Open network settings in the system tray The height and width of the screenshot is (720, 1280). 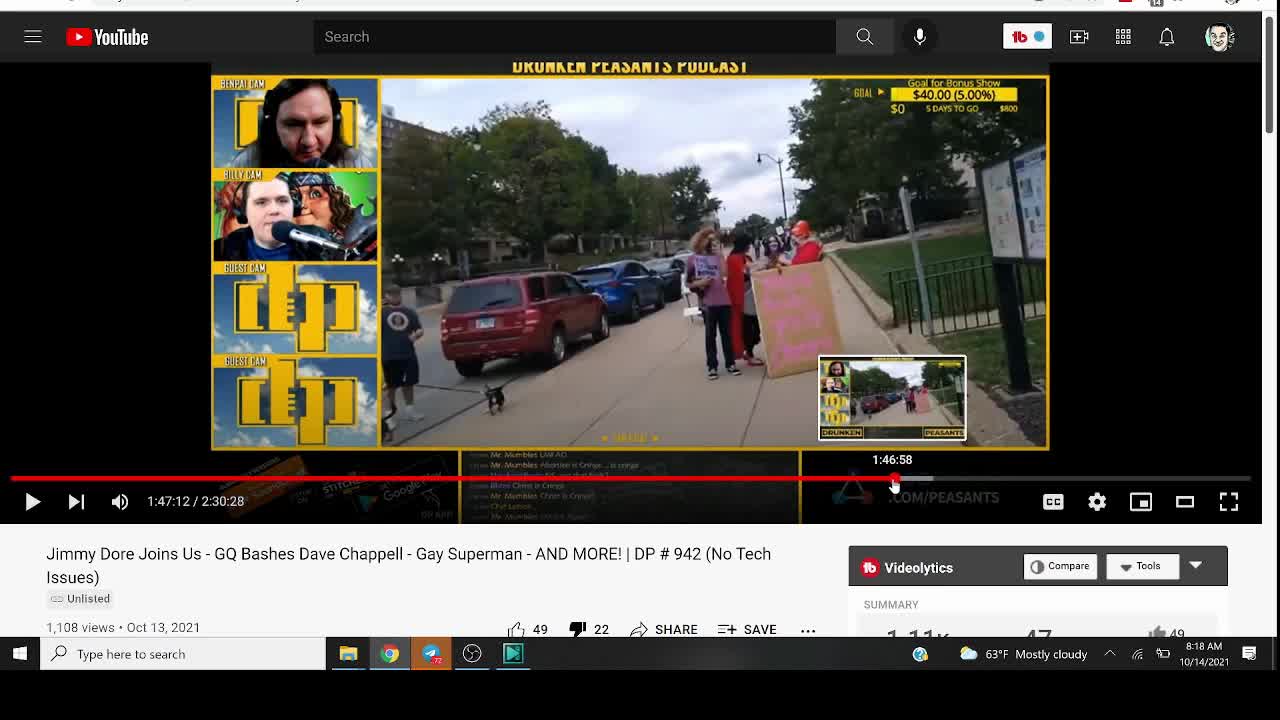1137,654
